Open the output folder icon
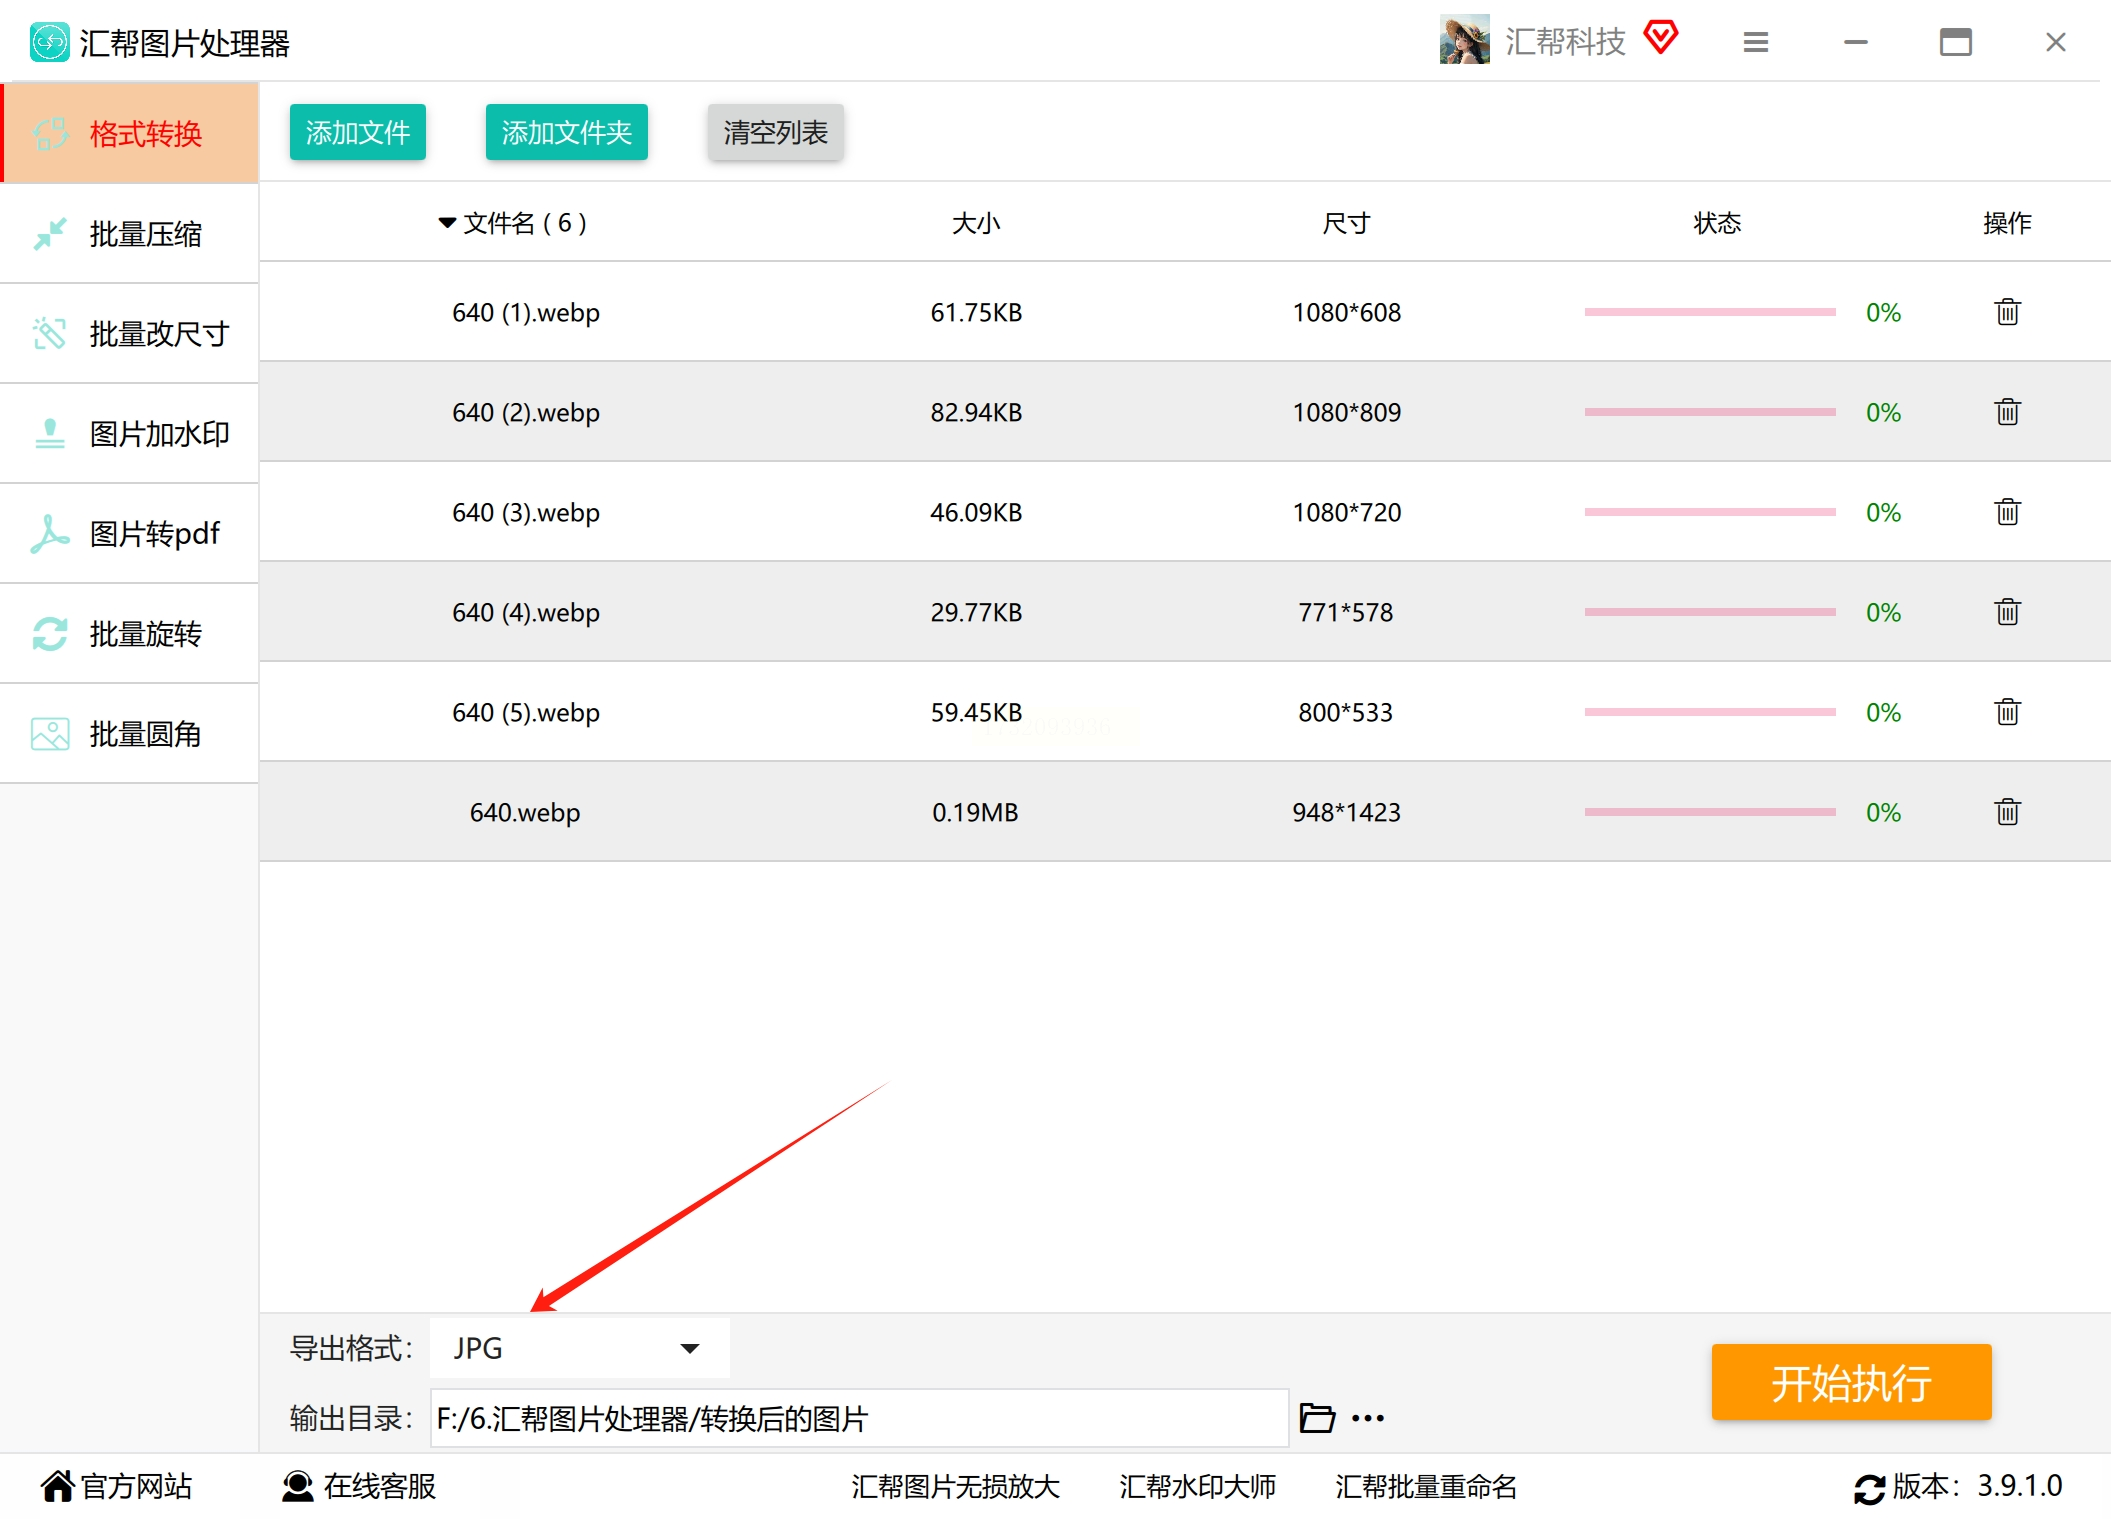The image size is (2111, 1519). [x=1317, y=1418]
